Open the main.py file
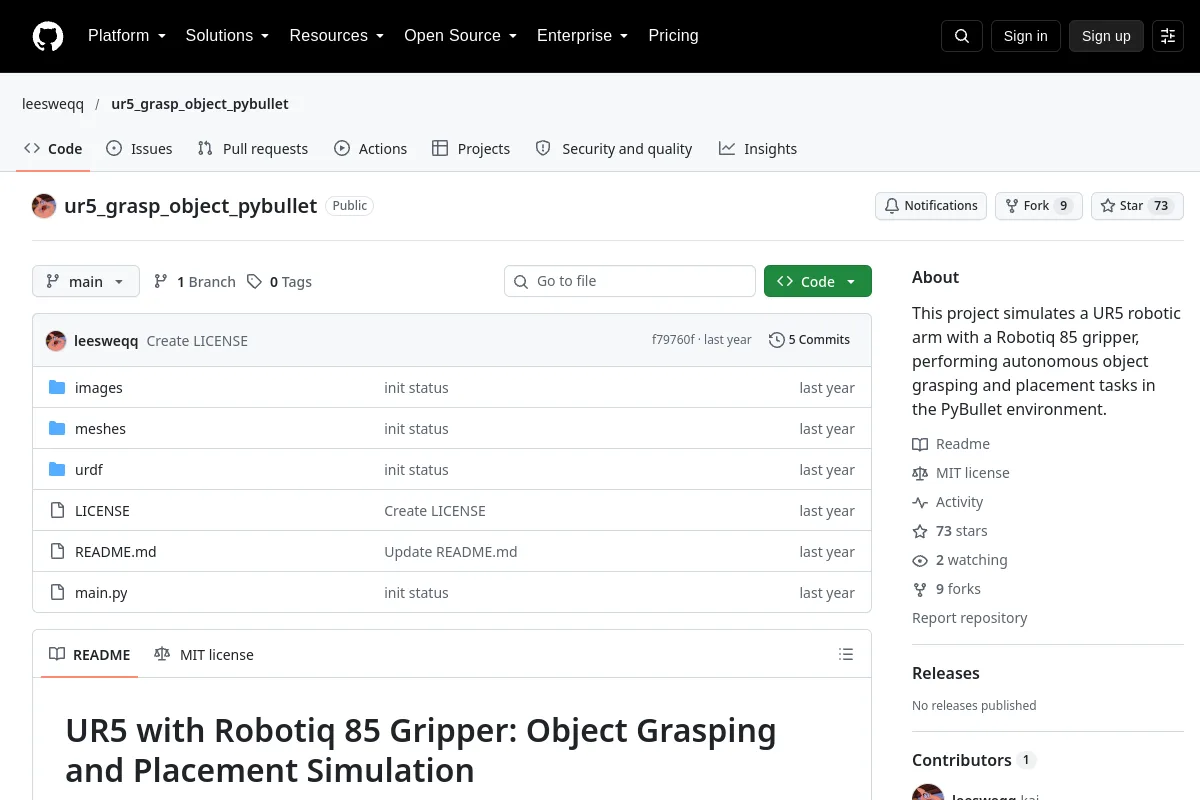 (x=101, y=593)
